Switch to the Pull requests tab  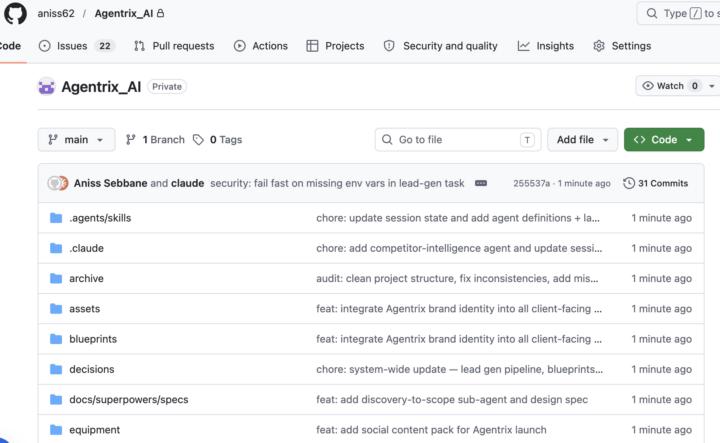[174, 46]
